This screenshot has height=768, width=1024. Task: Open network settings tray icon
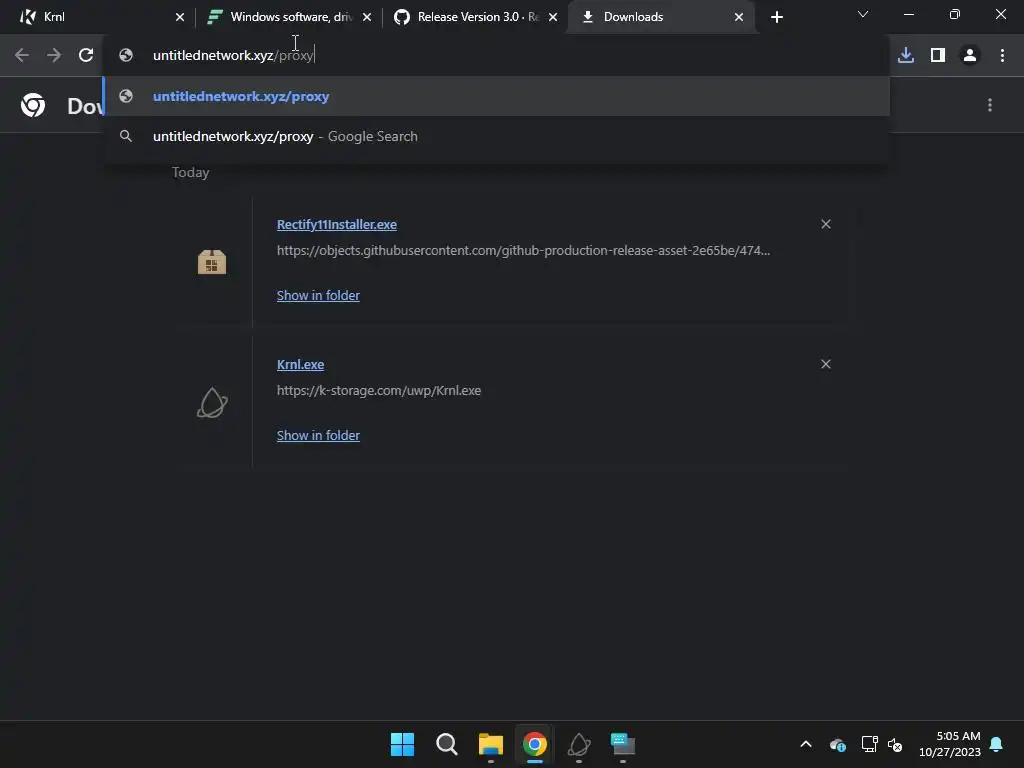coord(869,744)
